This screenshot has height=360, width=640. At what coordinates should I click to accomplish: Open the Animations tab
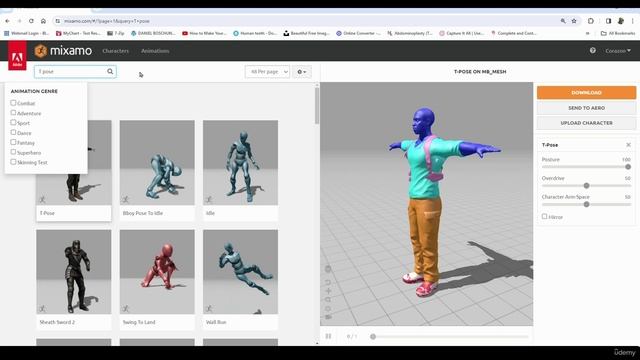[x=155, y=51]
